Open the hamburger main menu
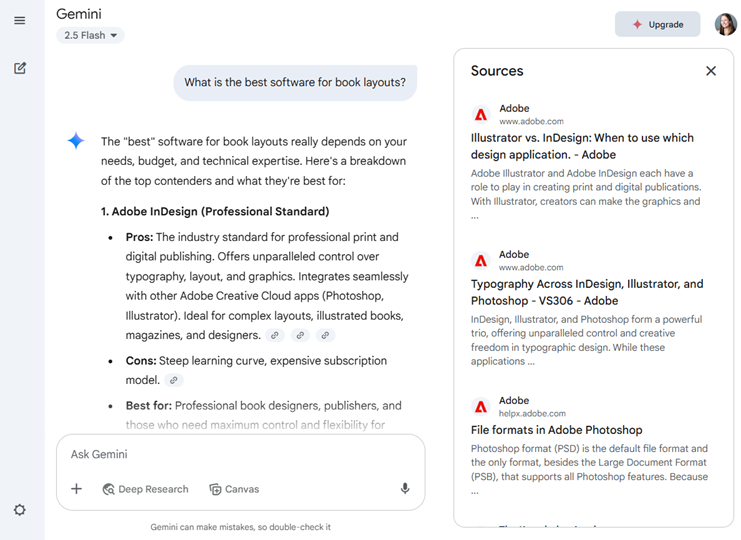Image resolution: width=741 pixels, height=540 pixels. point(19,20)
